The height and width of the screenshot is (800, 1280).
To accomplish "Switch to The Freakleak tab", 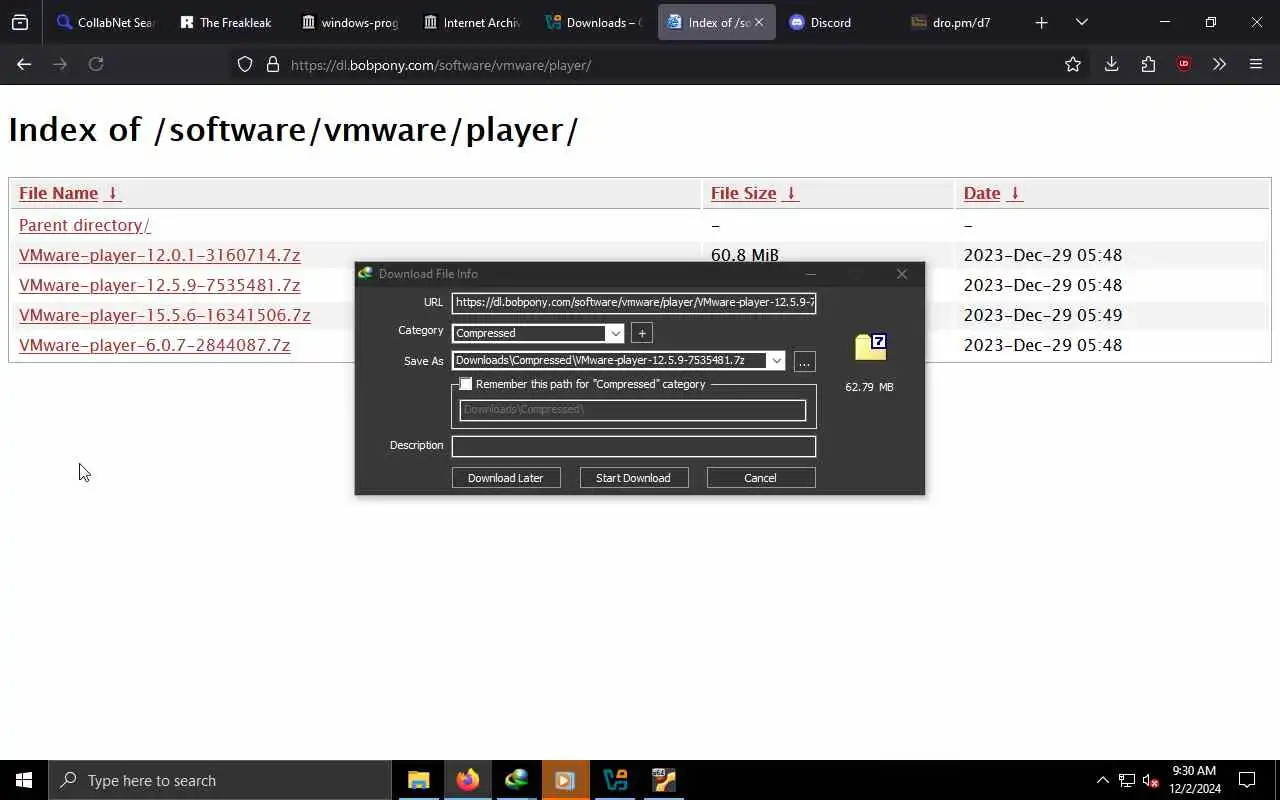I will point(226,22).
